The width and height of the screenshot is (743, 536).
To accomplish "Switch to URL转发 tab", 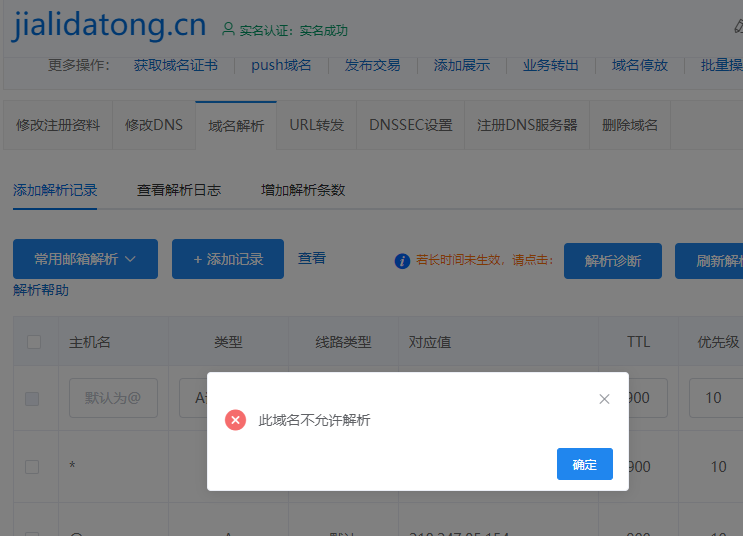I will pos(317,125).
